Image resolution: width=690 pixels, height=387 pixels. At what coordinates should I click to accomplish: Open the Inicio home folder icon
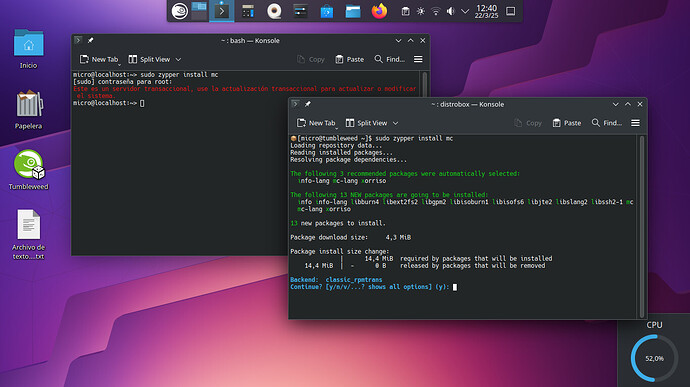click(x=29, y=49)
